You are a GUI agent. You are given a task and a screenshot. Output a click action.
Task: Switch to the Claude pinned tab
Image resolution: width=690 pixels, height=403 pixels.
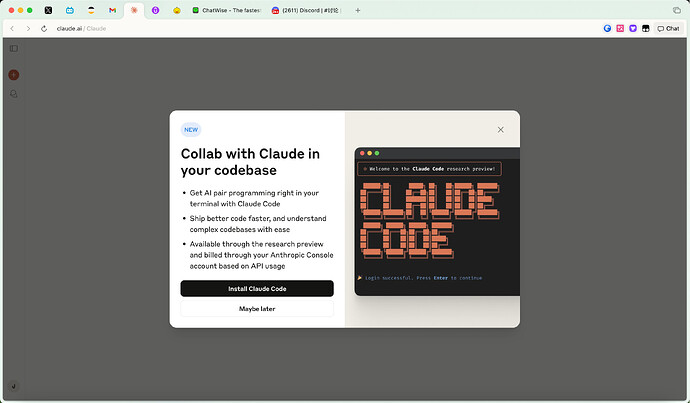pos(134,10)
